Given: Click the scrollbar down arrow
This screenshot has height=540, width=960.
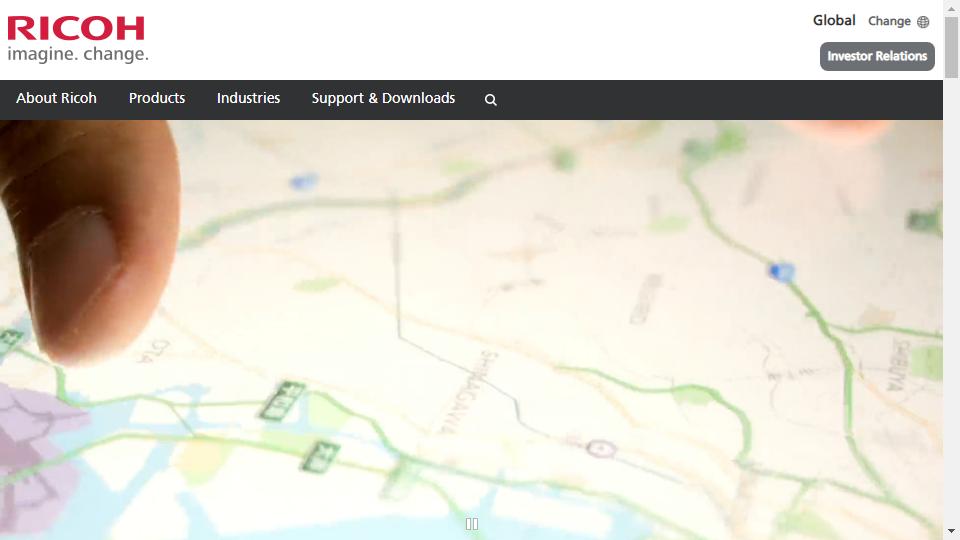Looking at the screenshot, I should tap(951, 531).
